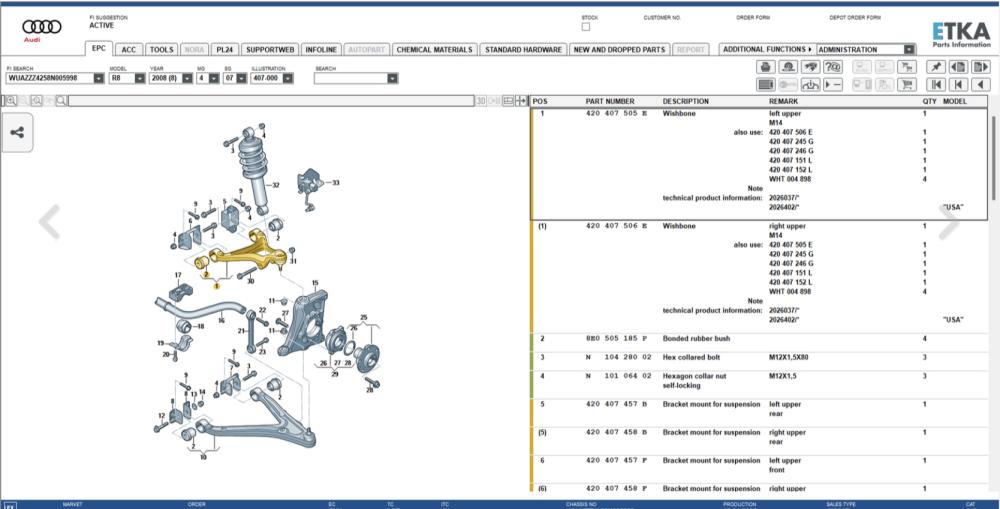The width and height of the screenshot is (1000, 509).
Task: Jump to first illustration with skip-back icon
Action: coord(936,85)
